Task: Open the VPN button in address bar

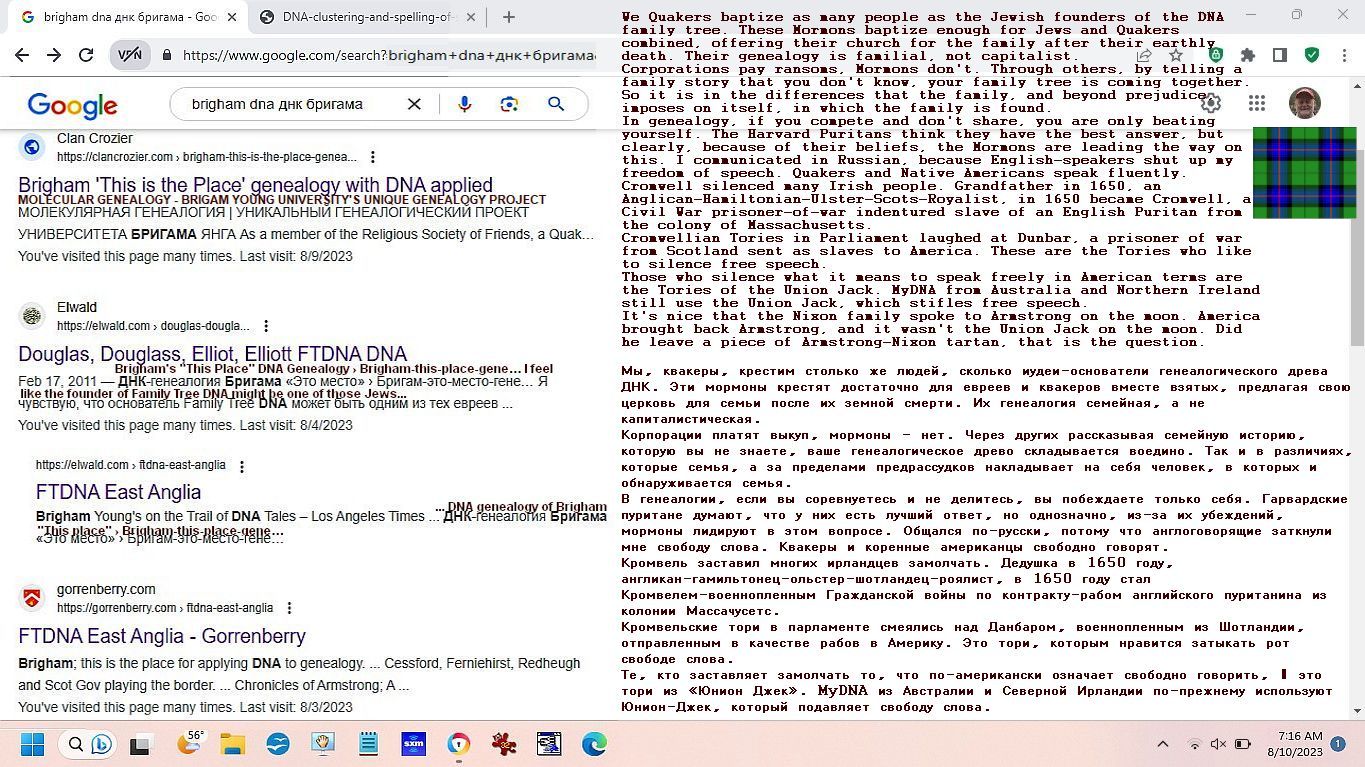Action: [130, 56]
